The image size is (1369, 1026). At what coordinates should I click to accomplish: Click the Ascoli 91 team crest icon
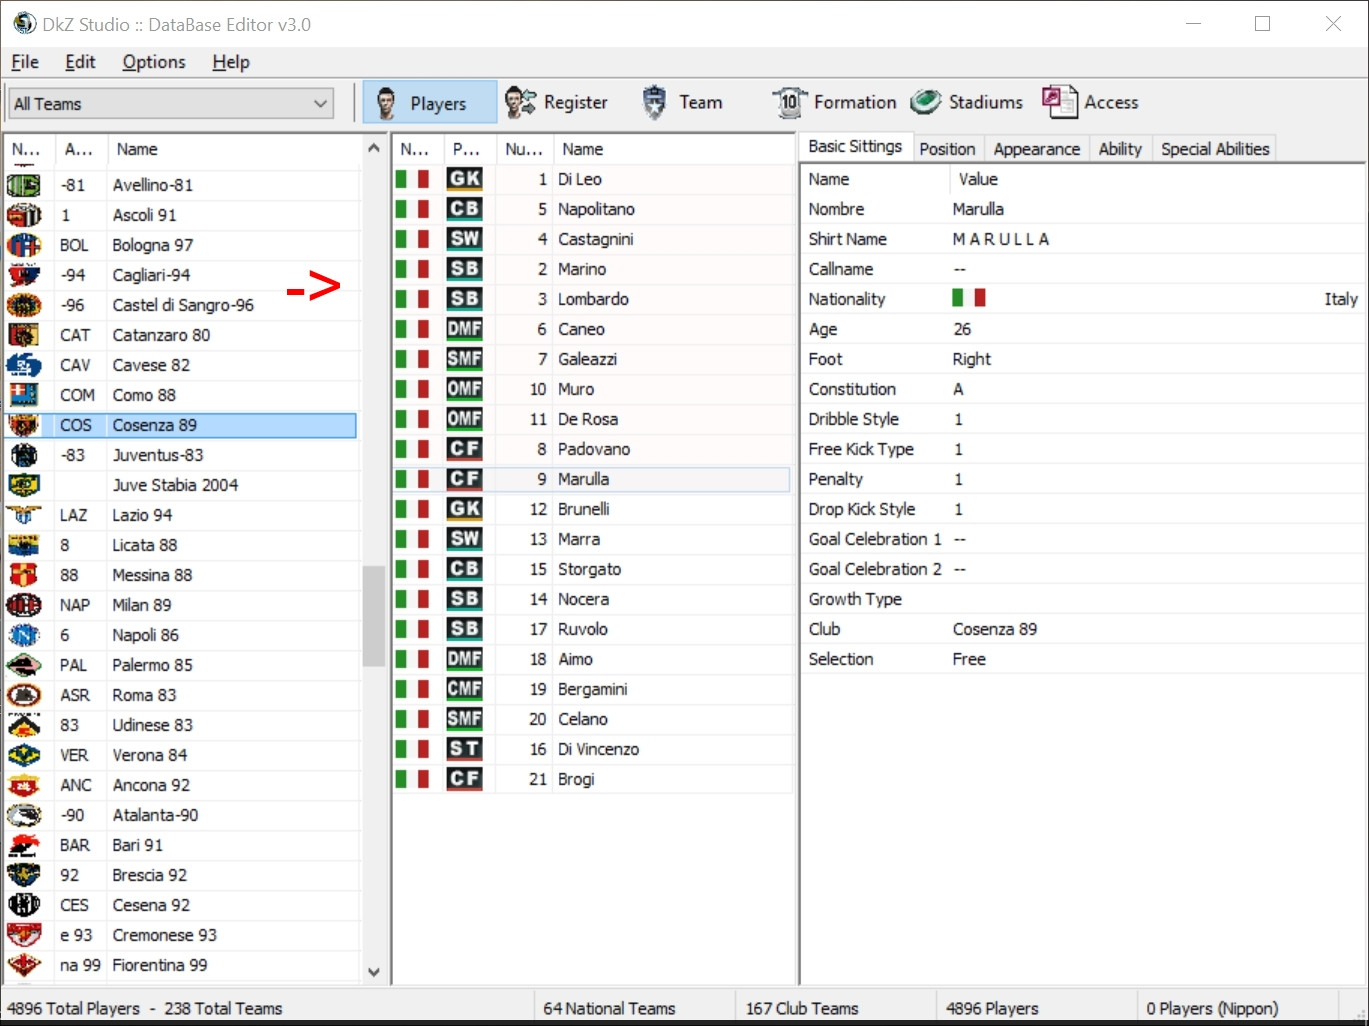coord(24,215)
